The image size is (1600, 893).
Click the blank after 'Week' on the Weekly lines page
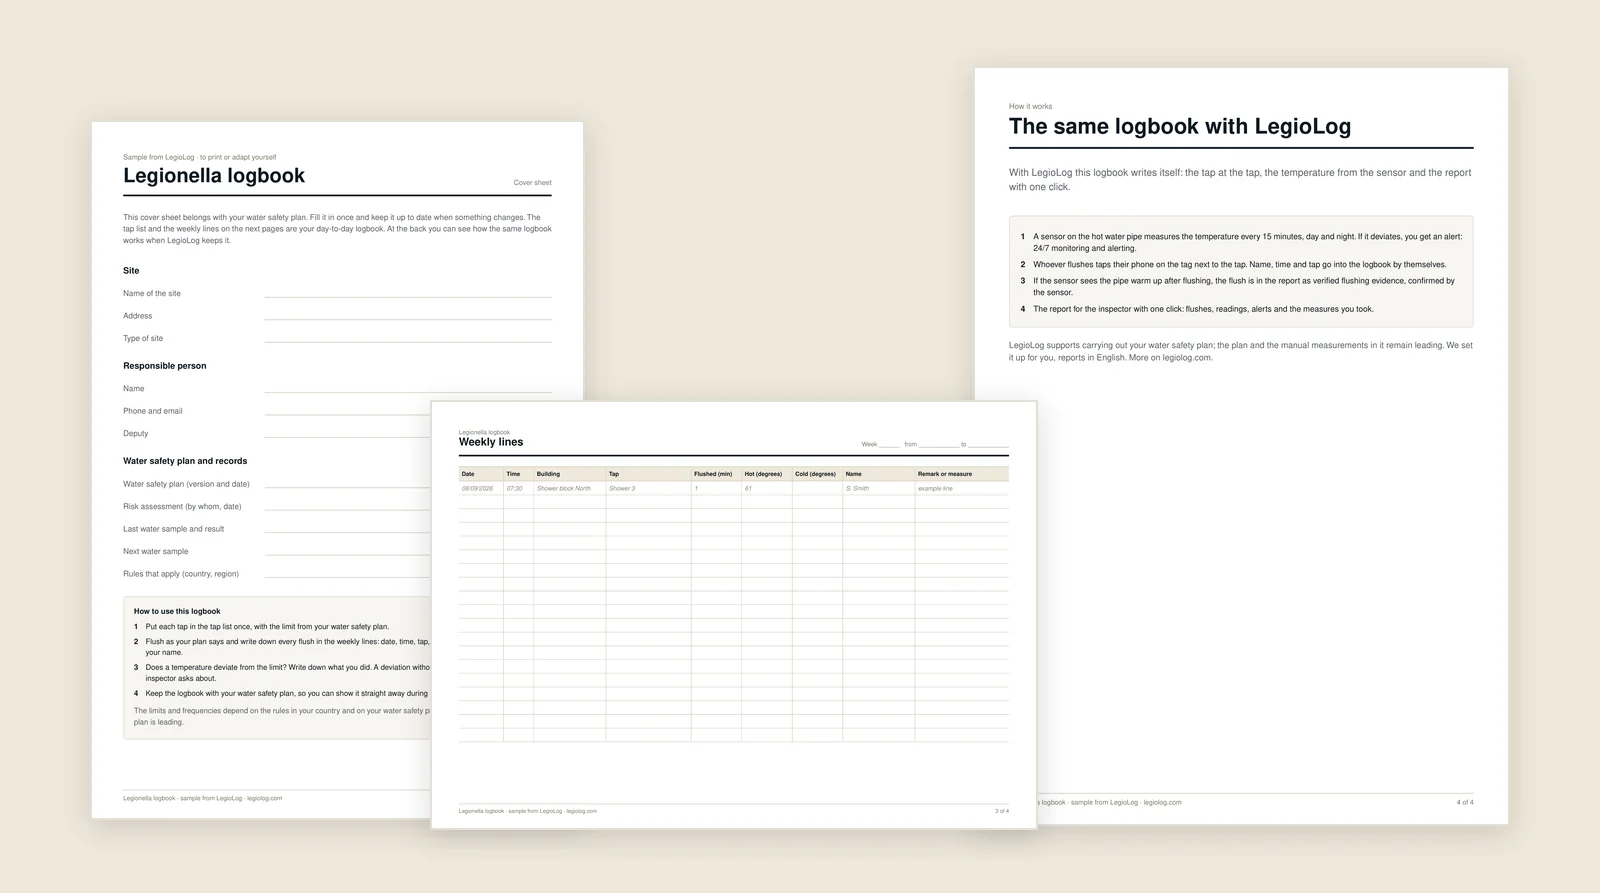click(889, 445)
